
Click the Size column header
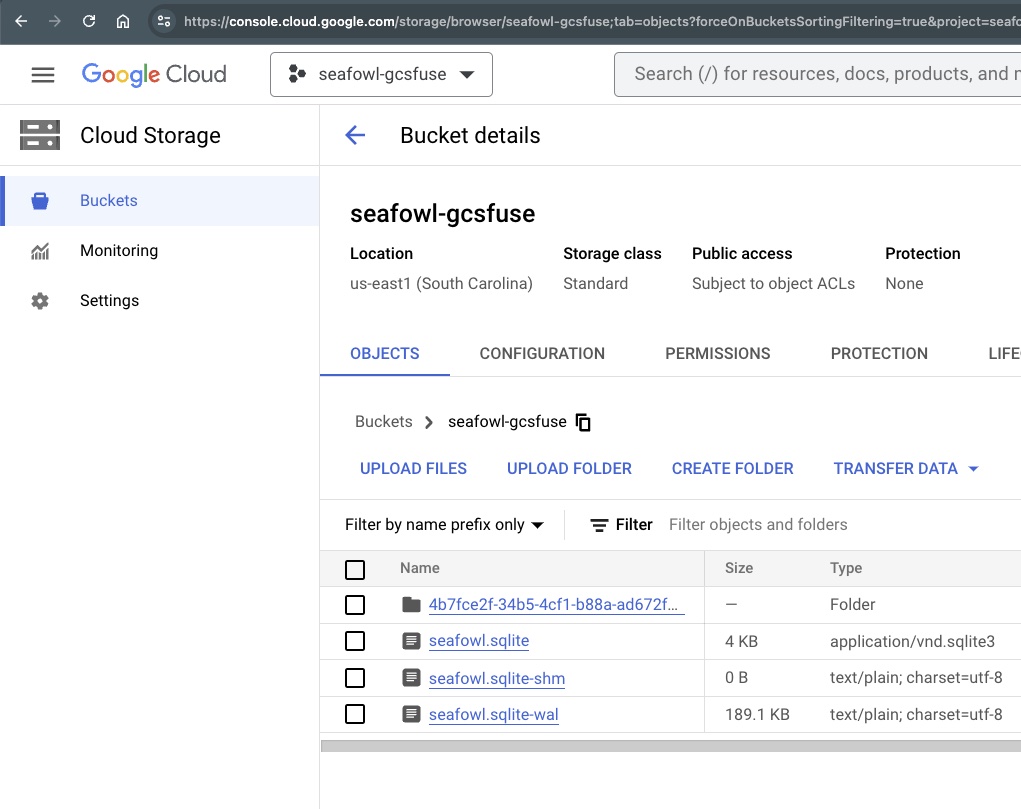tap(739, 568)
